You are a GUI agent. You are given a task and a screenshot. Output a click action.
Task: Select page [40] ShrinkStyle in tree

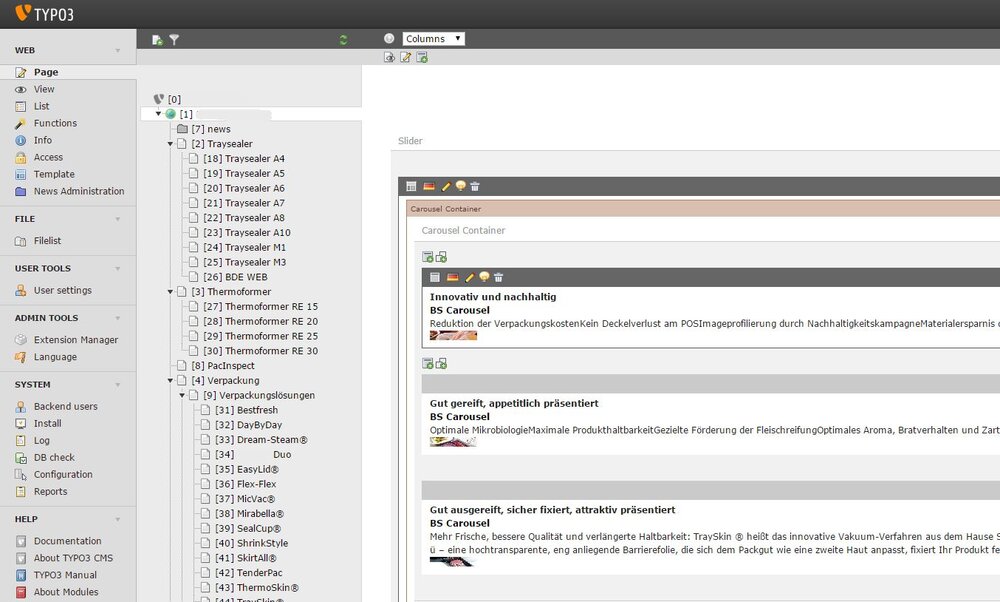252,543
